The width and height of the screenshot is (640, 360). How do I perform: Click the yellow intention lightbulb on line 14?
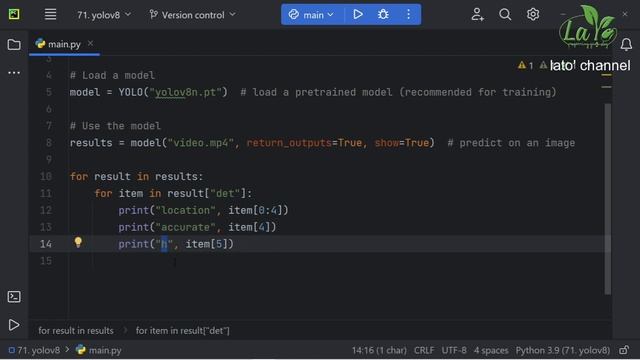[x=78, y=242]
